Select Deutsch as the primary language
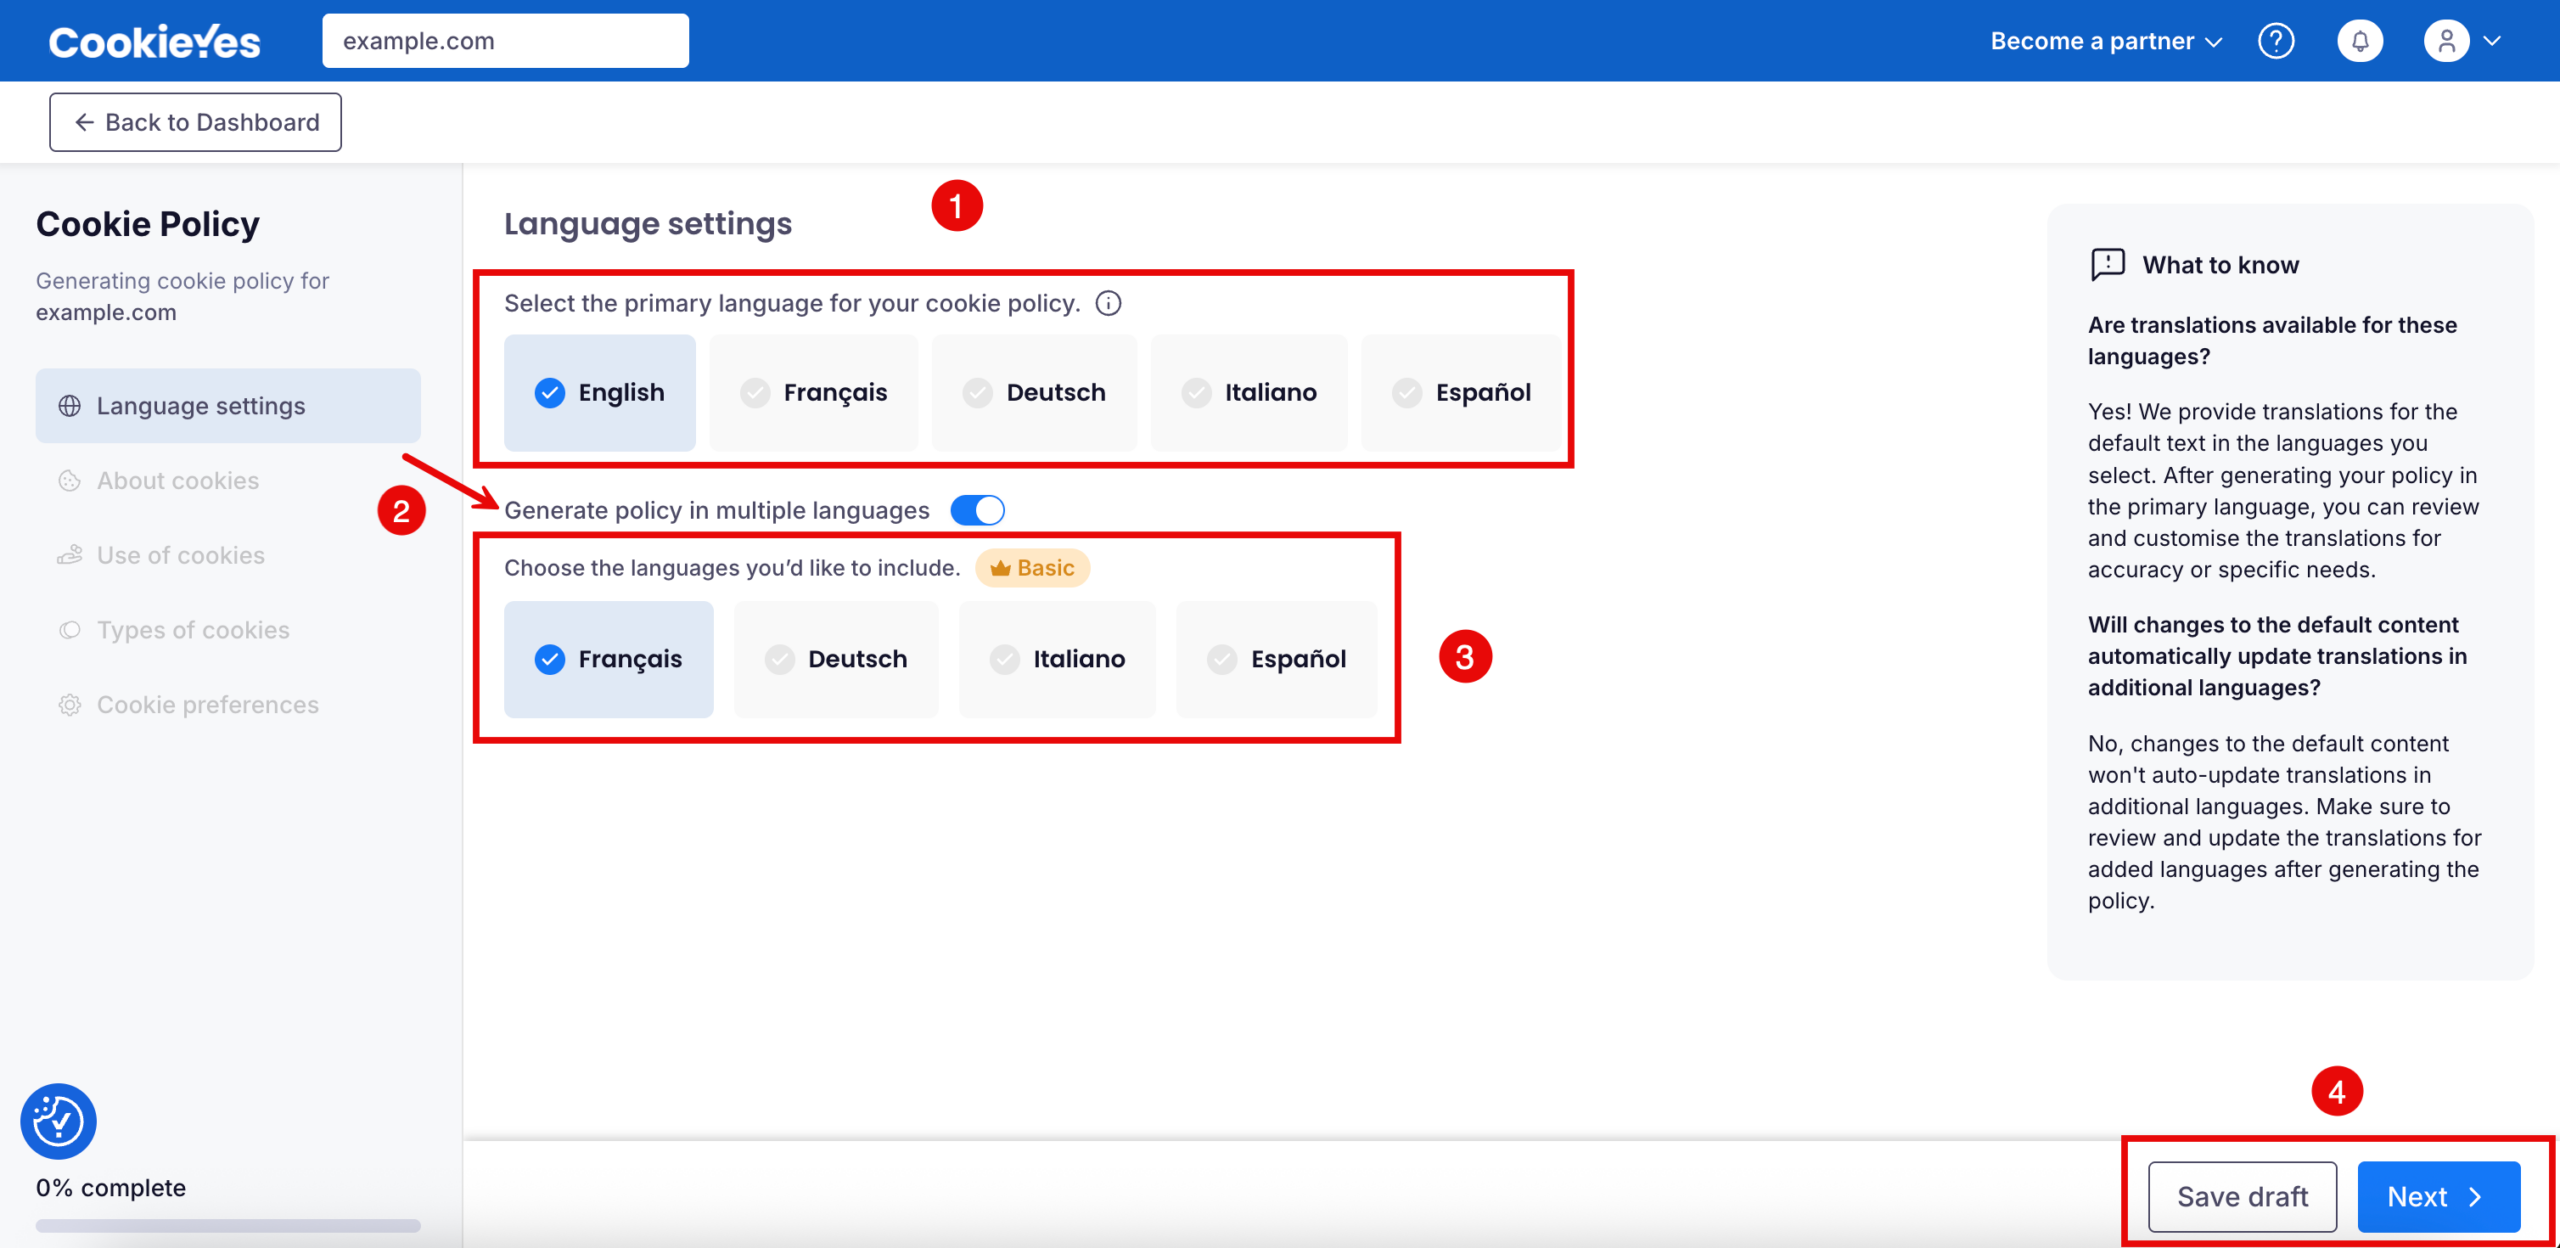Image resolution: width=2560 pixels, height=1248 pixels. click(1034, 392)
